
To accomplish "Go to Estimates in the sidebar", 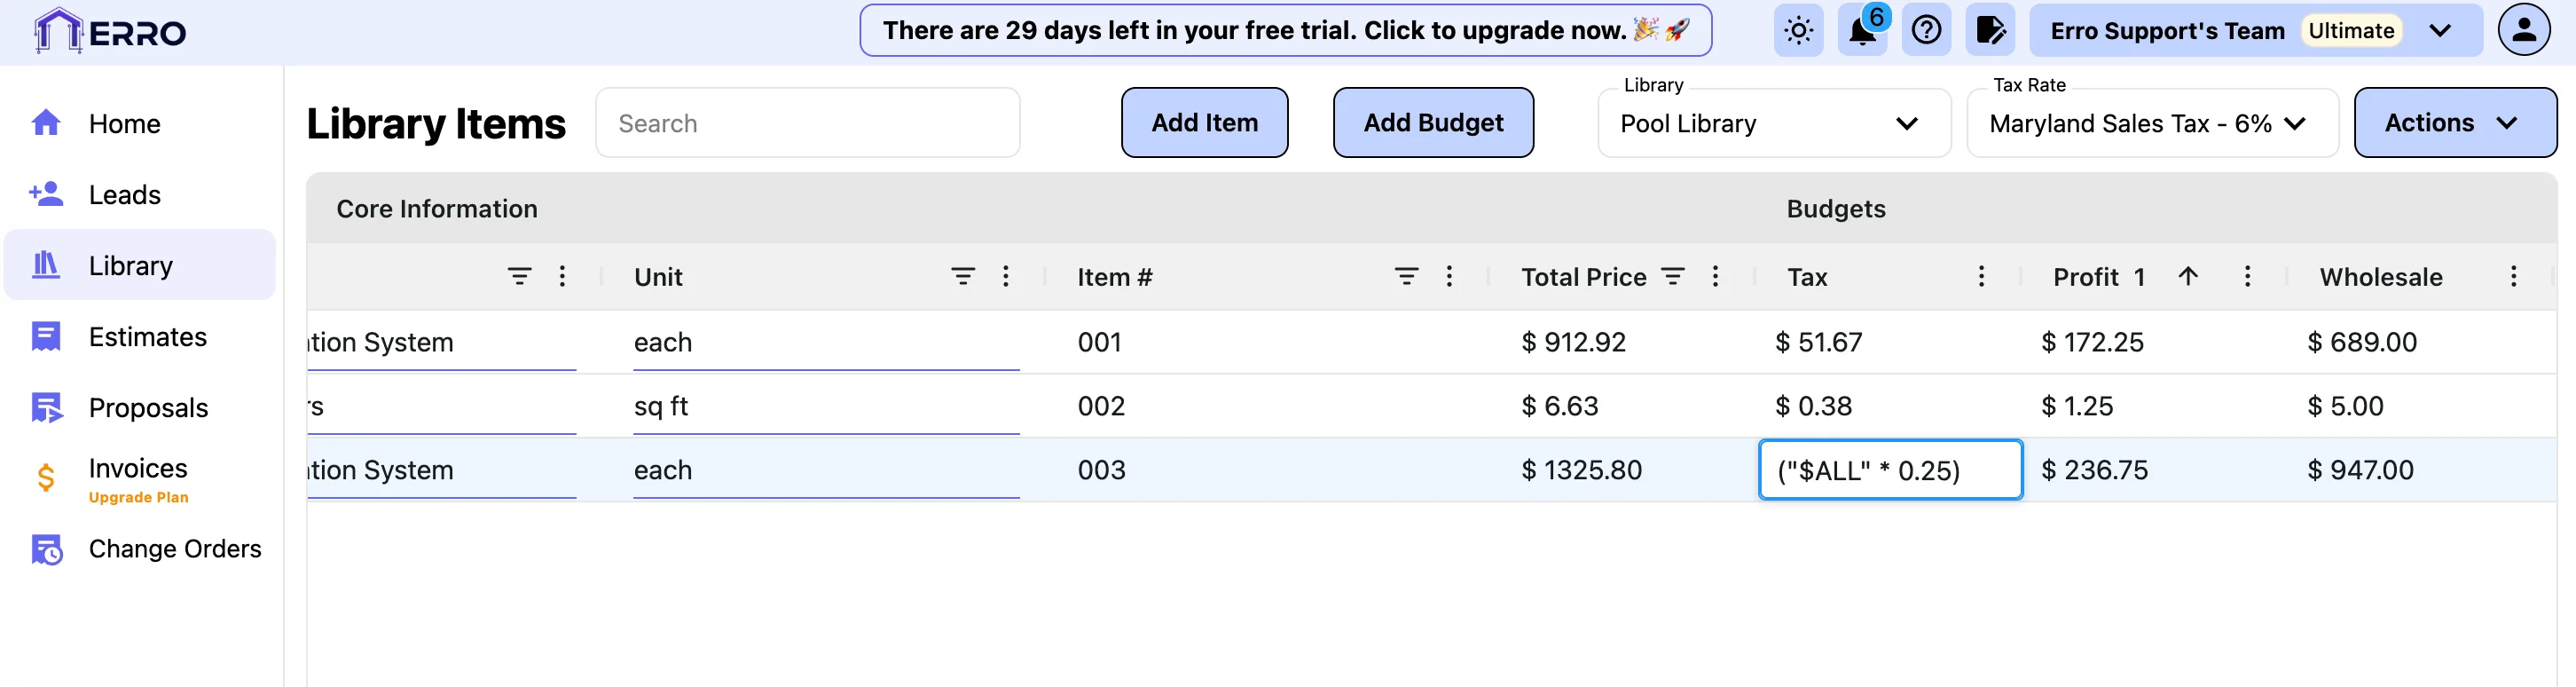I will tap(147, 337).
